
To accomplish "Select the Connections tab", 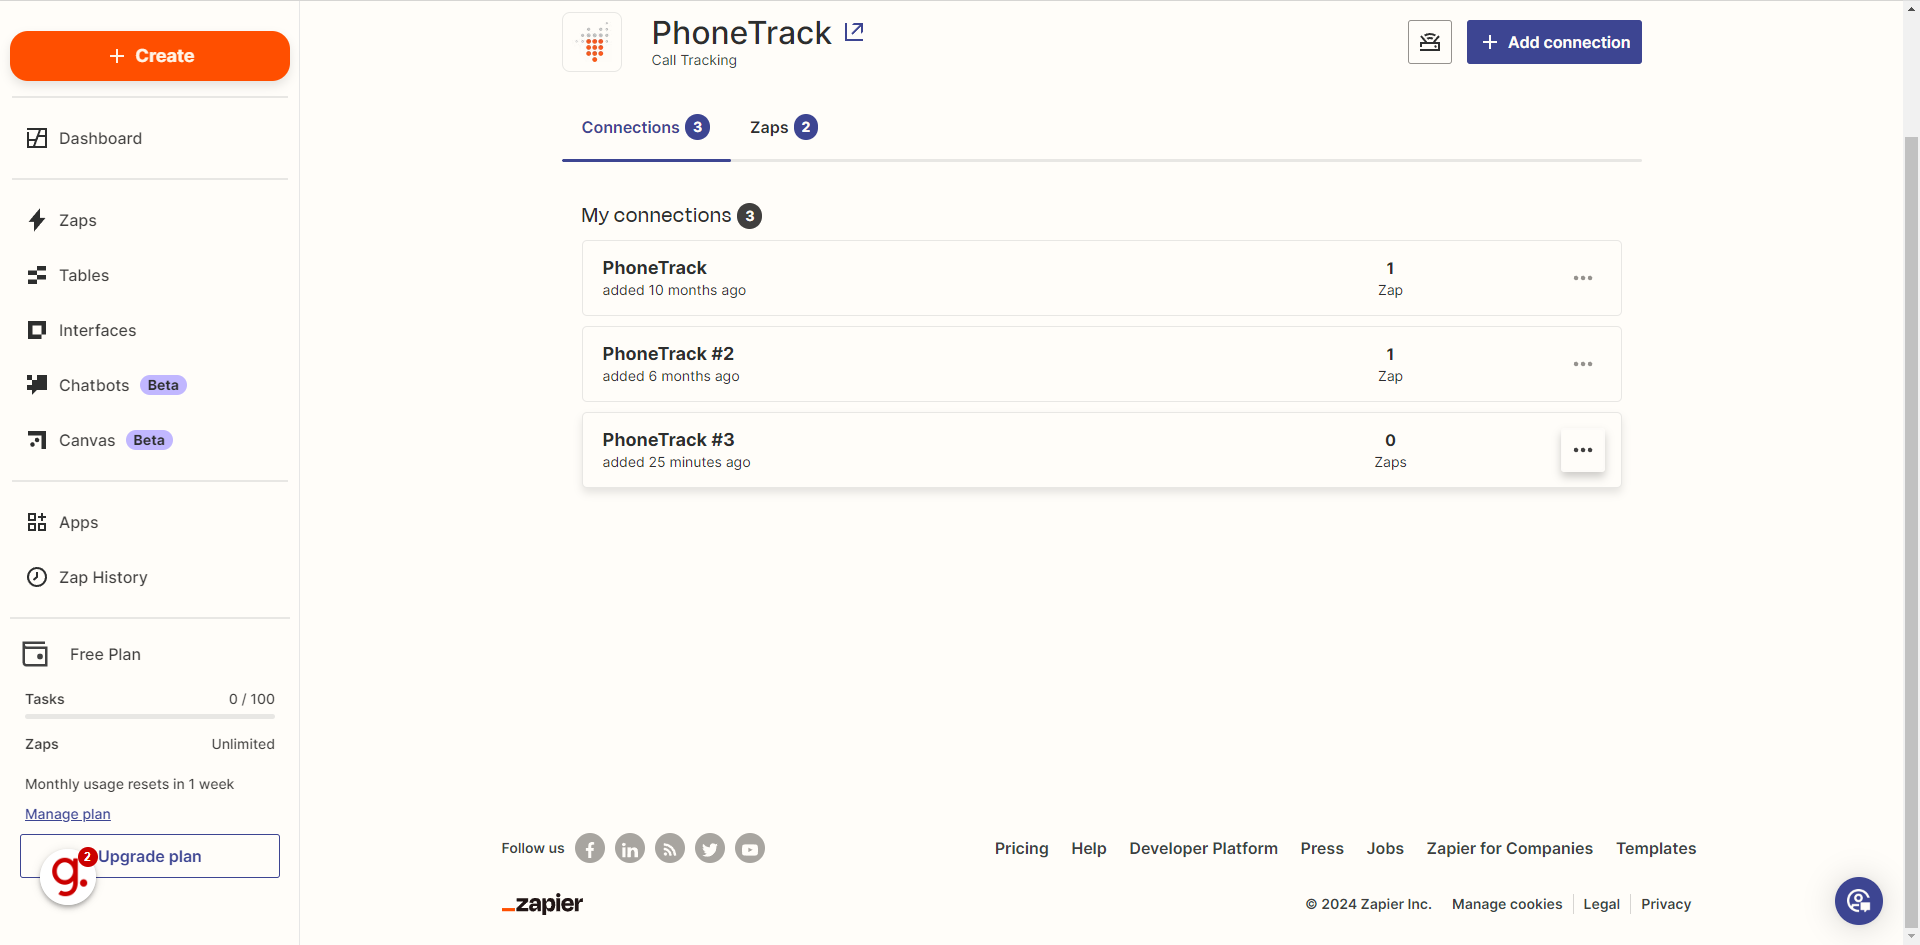I will 646,127.
